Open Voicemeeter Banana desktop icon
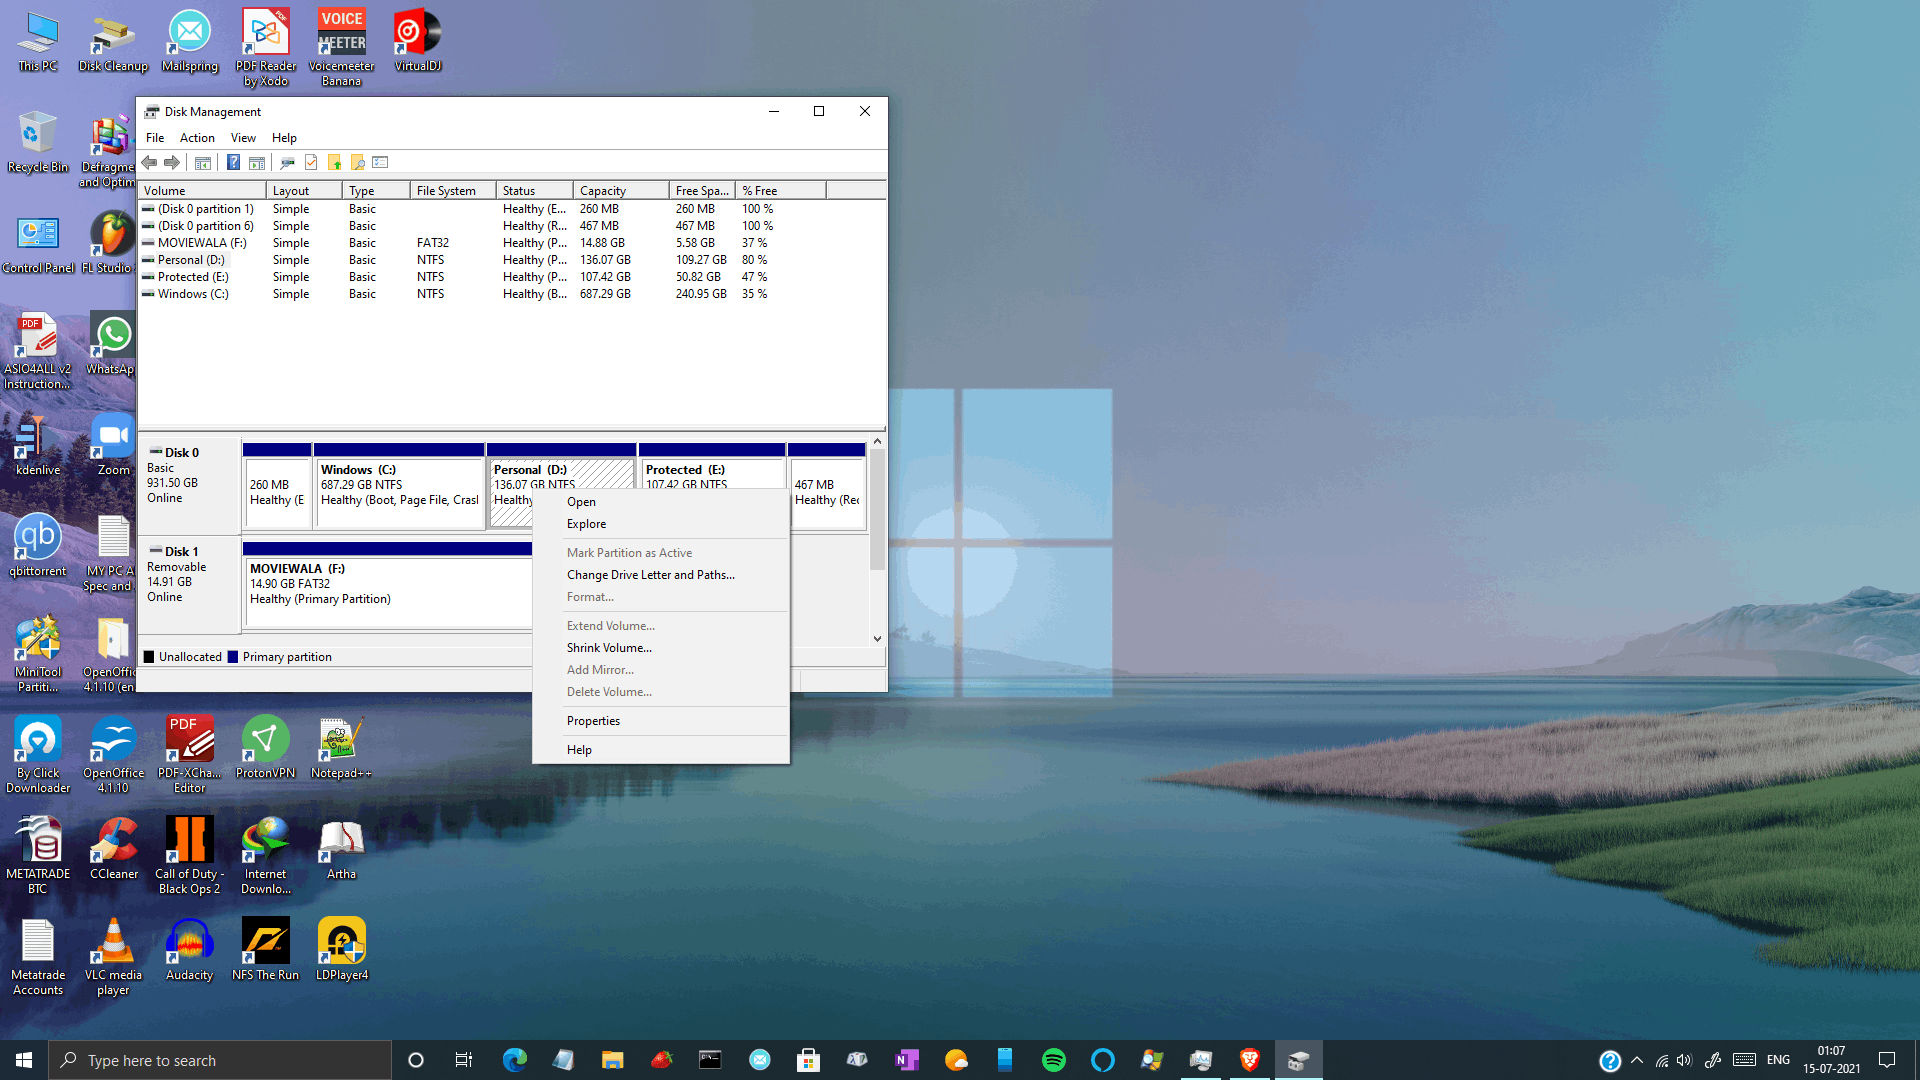 [341, 48]
